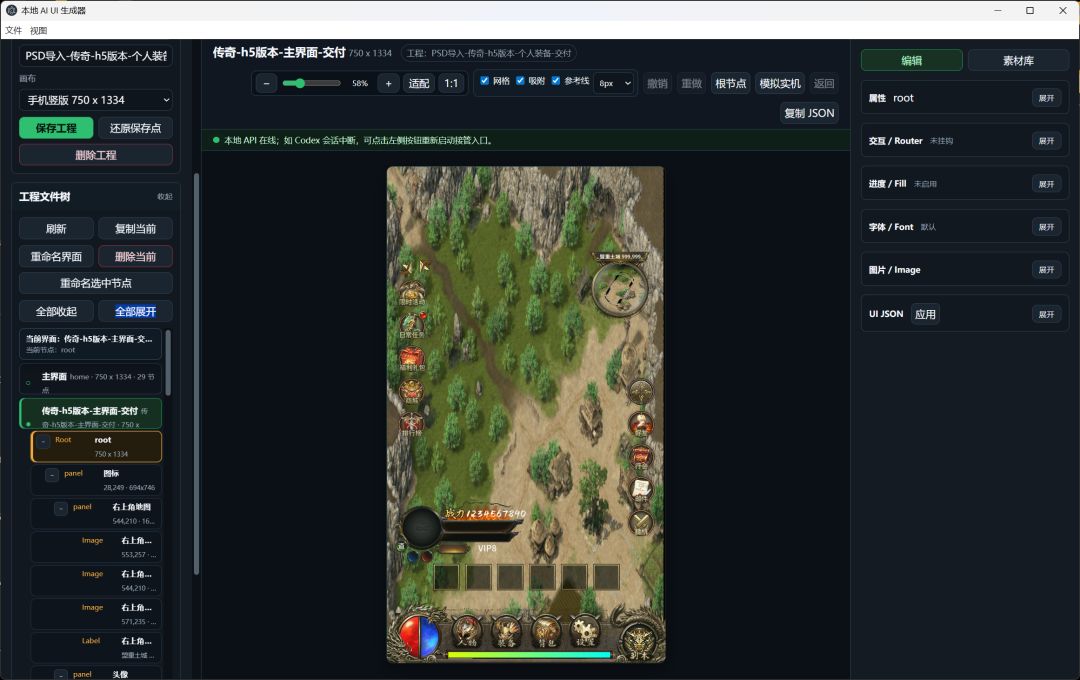Image resolution: width=1080 pixels, height=680 pixels.
Task: Click the circular minimap in the preview
Action: pyautogui.click(x=619, y=288)
